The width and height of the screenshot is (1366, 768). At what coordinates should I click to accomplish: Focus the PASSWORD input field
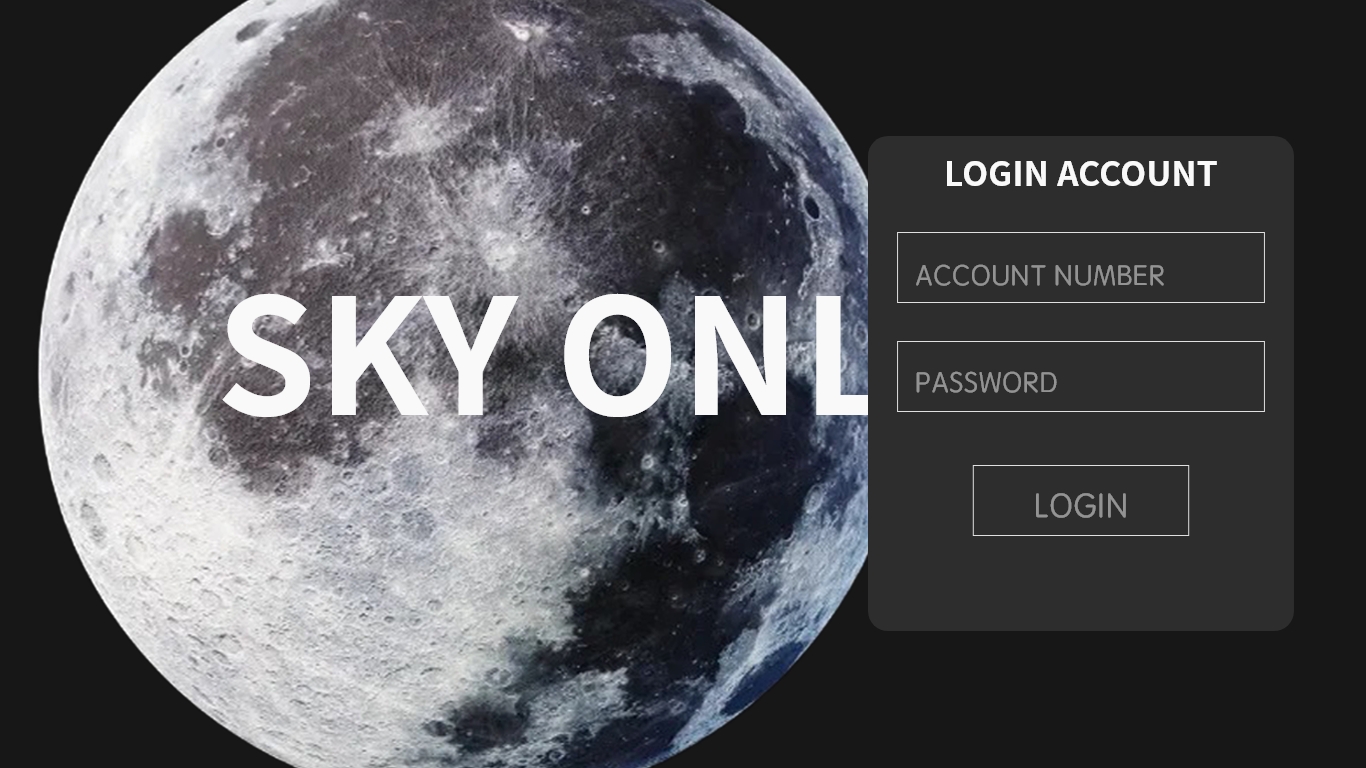point(1080,376)
